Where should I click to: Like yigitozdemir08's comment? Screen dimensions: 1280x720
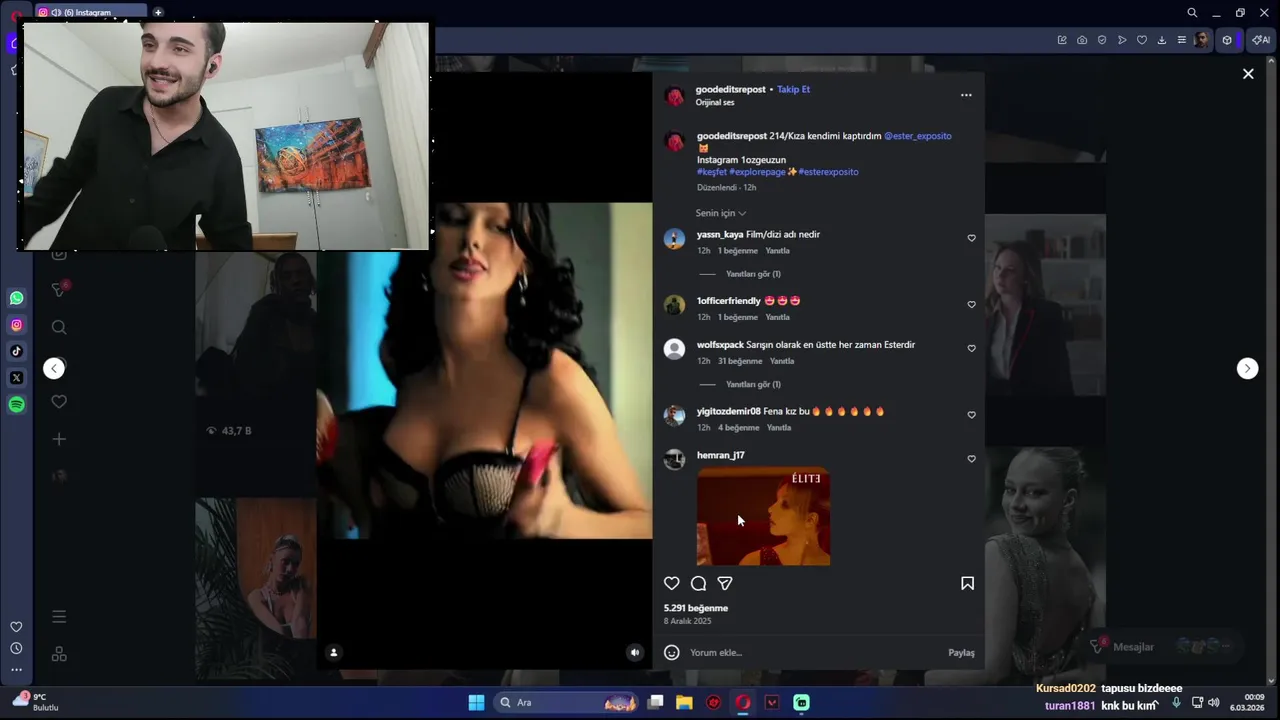click(971, 414)
